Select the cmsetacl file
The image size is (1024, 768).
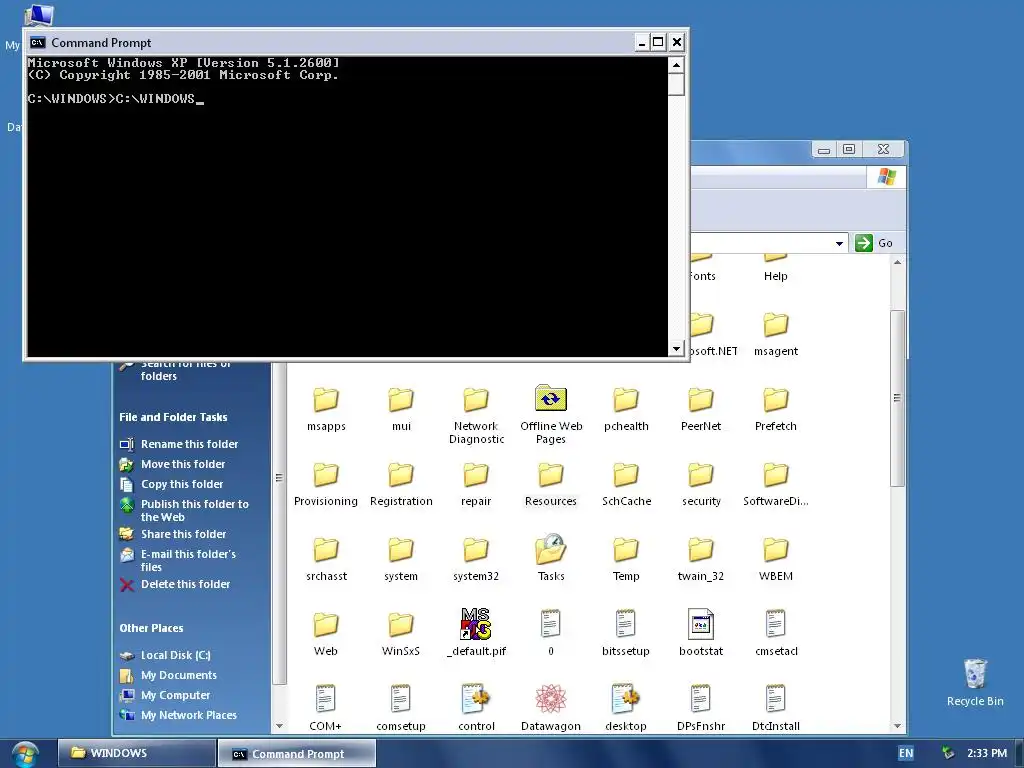(x=776, y=633)
